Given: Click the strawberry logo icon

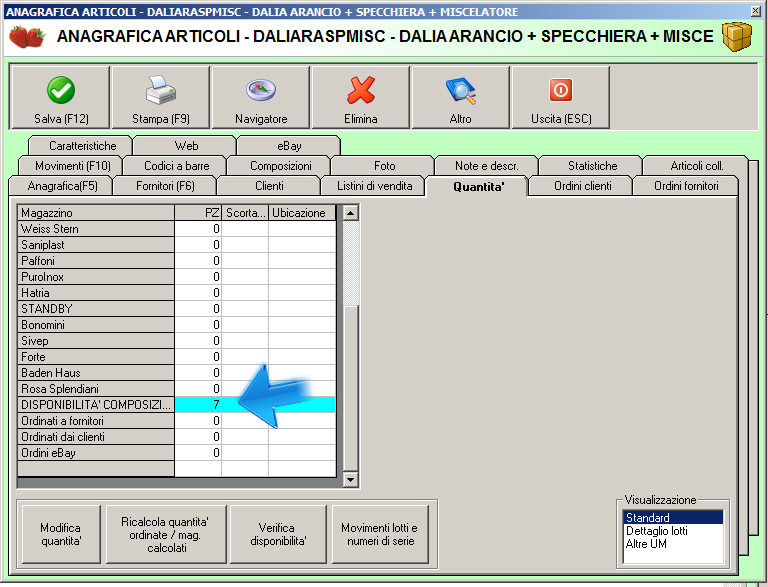Looking at the screenshot, I should tap(27, 37).
